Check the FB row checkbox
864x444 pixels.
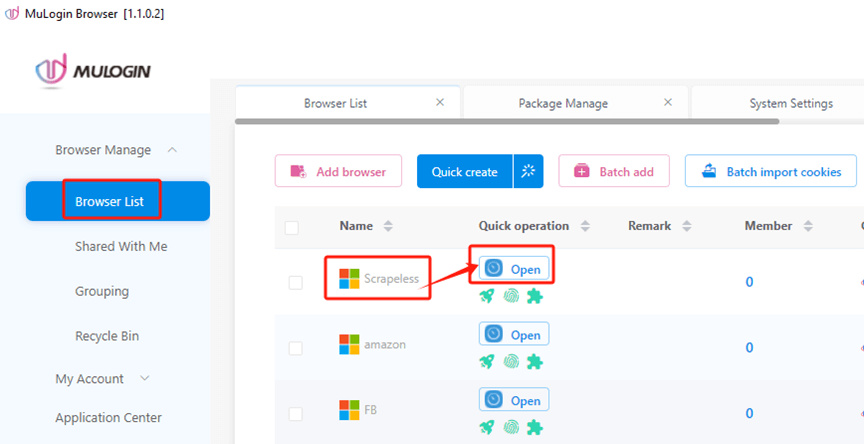click(x=296, y=414)
